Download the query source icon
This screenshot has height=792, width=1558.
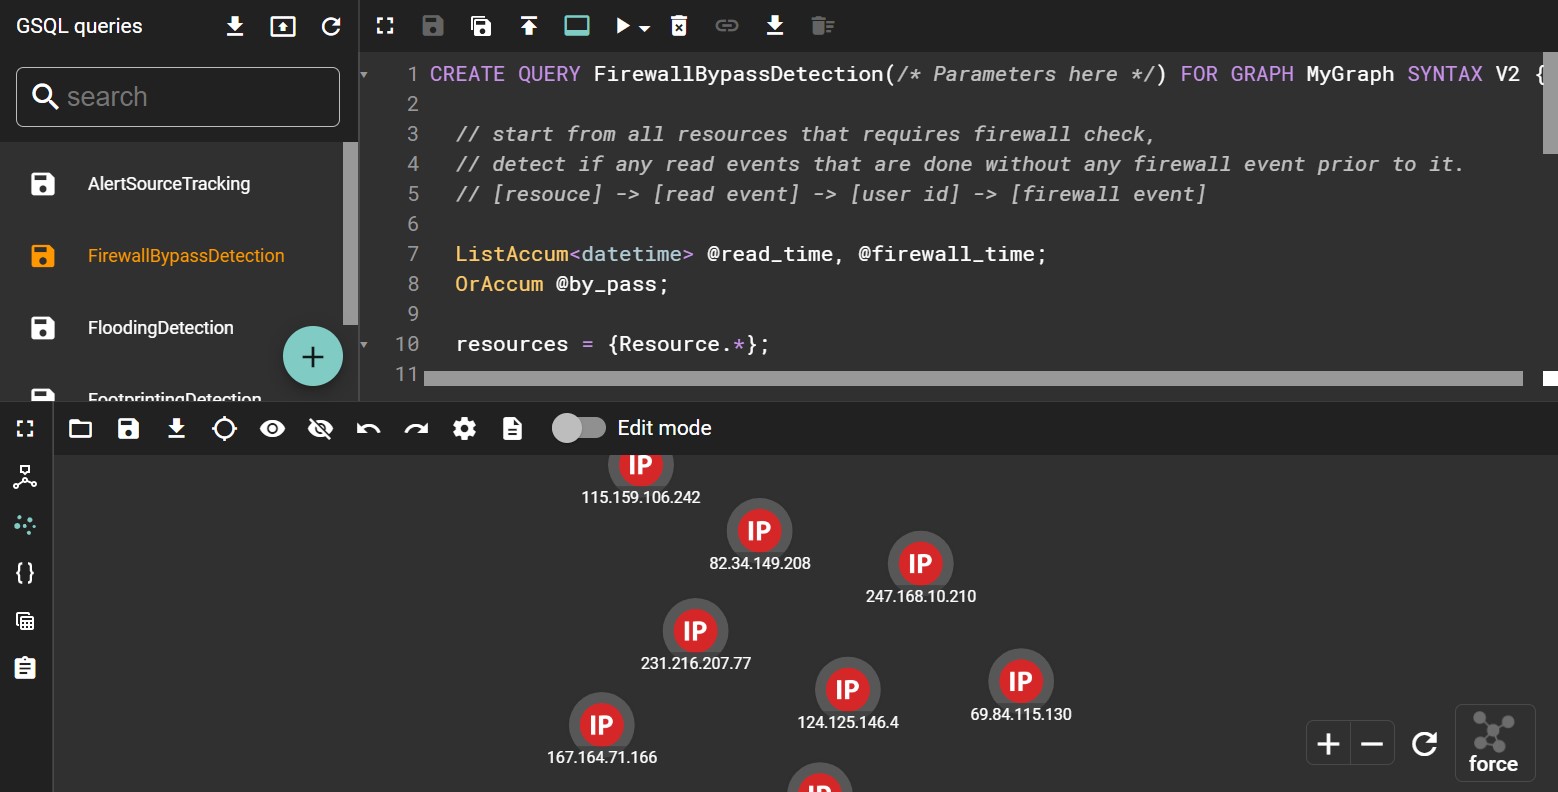pos(775,26)
